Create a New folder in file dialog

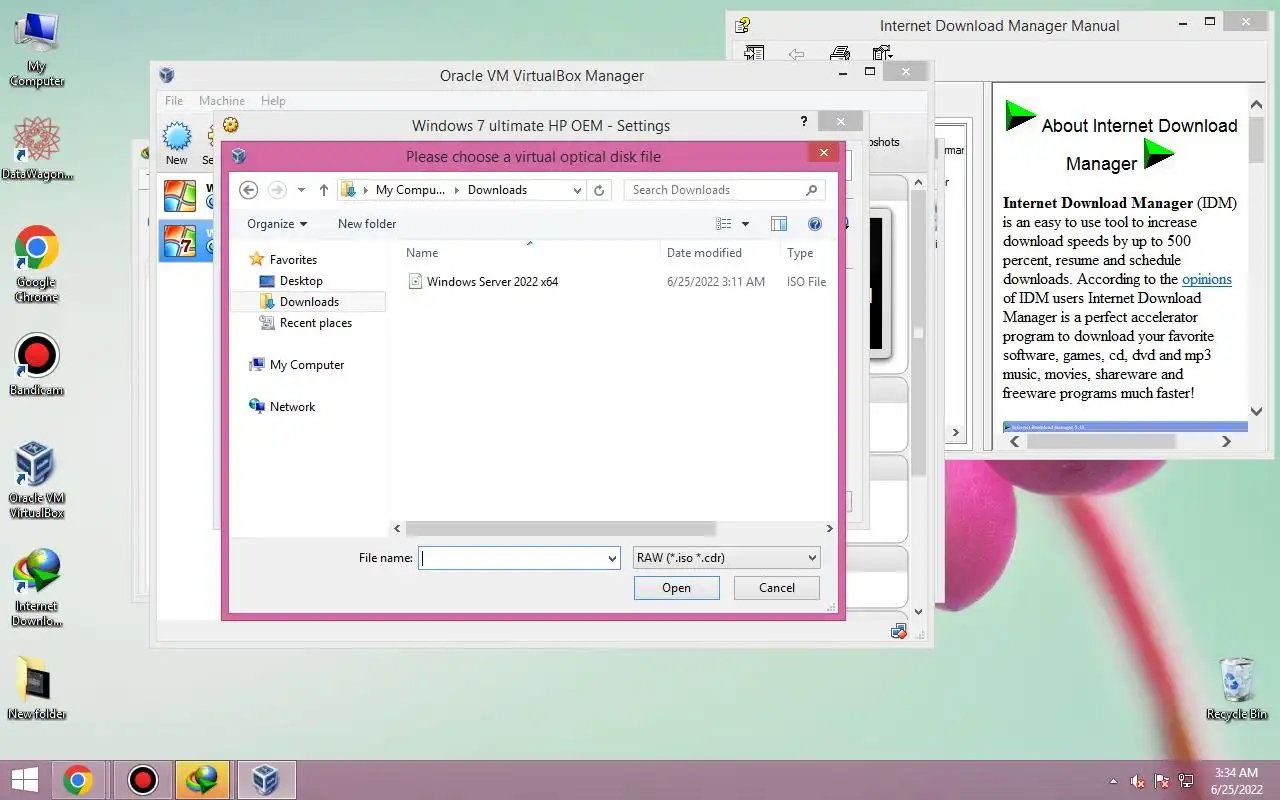(x=367, y=224)
